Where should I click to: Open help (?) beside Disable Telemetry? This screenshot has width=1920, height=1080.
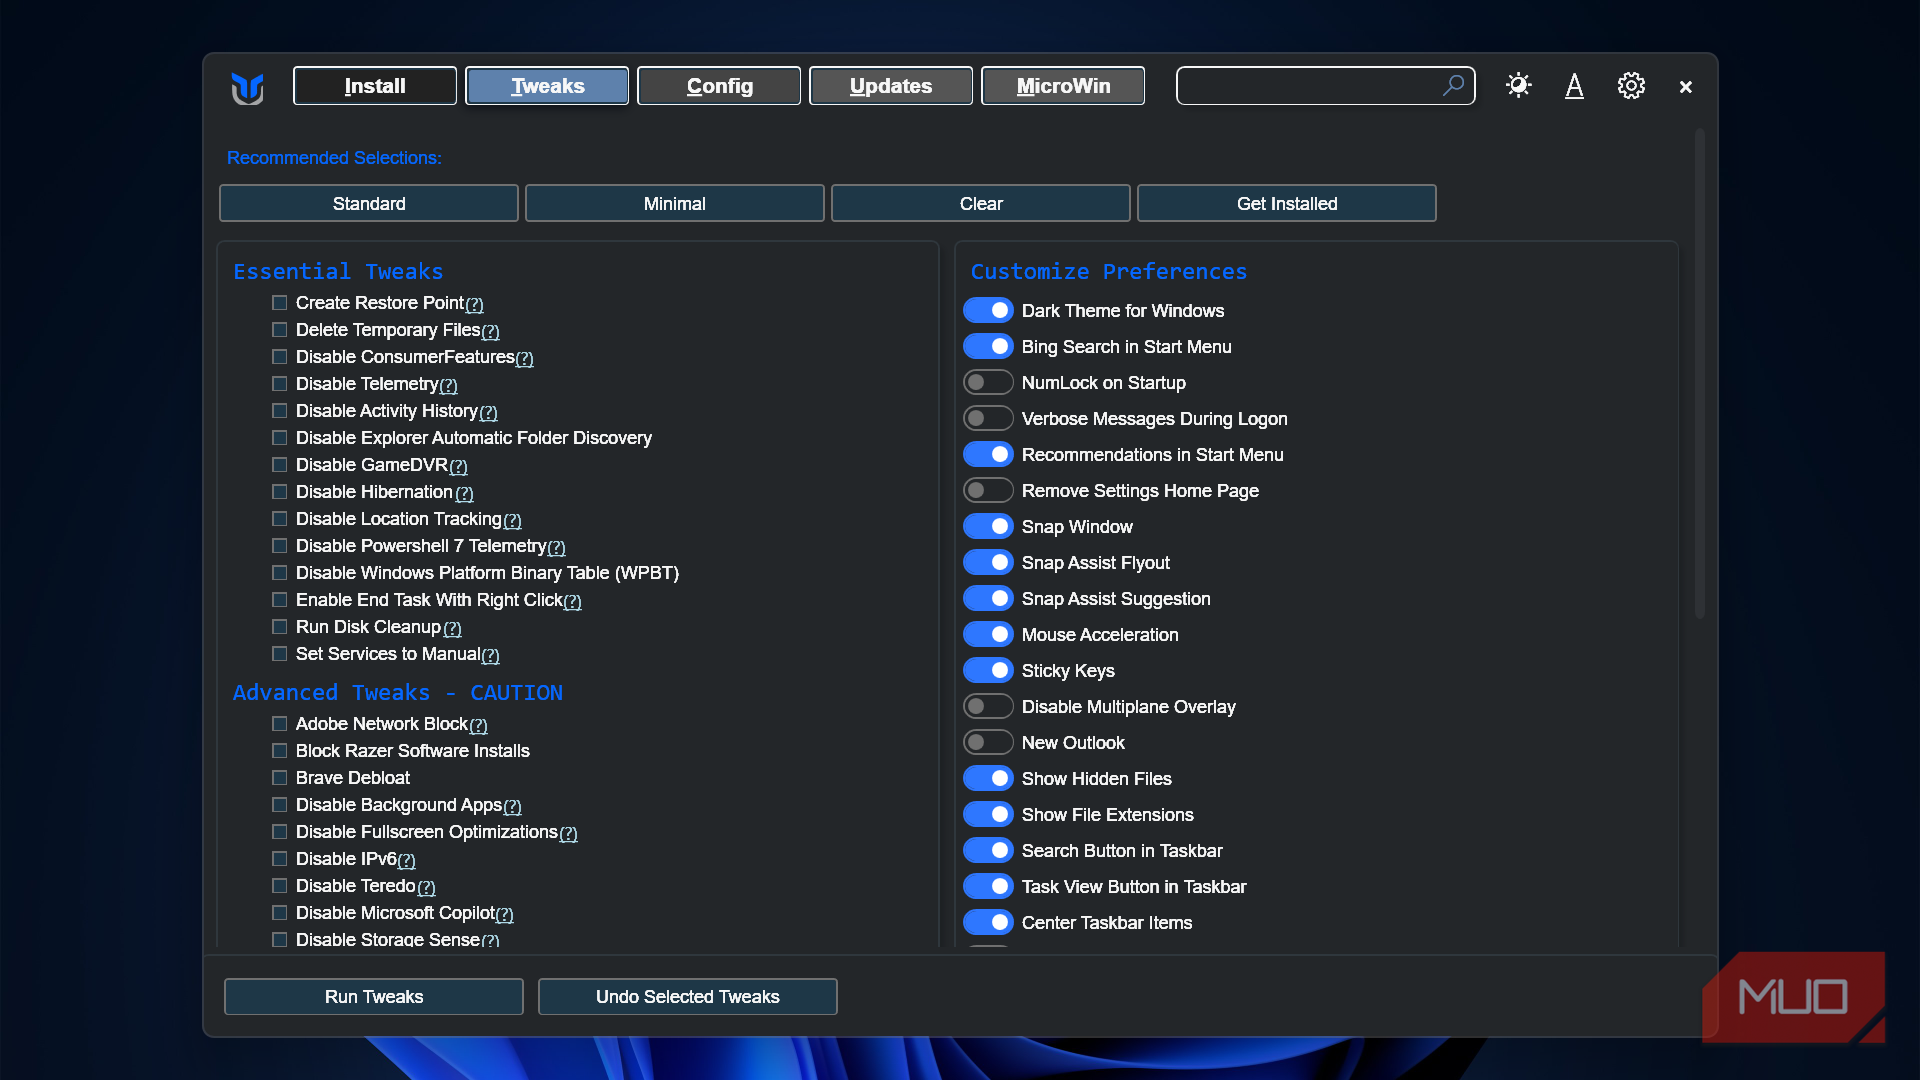pyautogui.click(x=448, y=385)
